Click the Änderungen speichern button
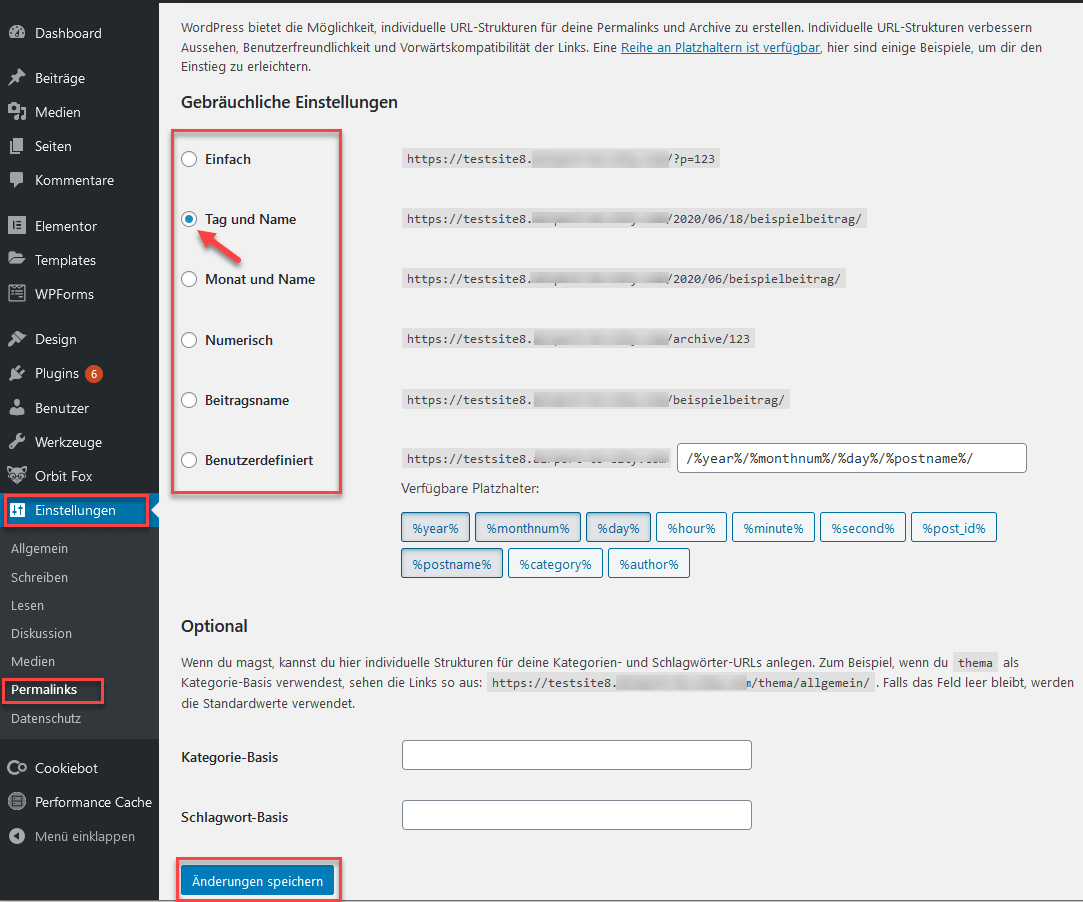 coord(257,881)
